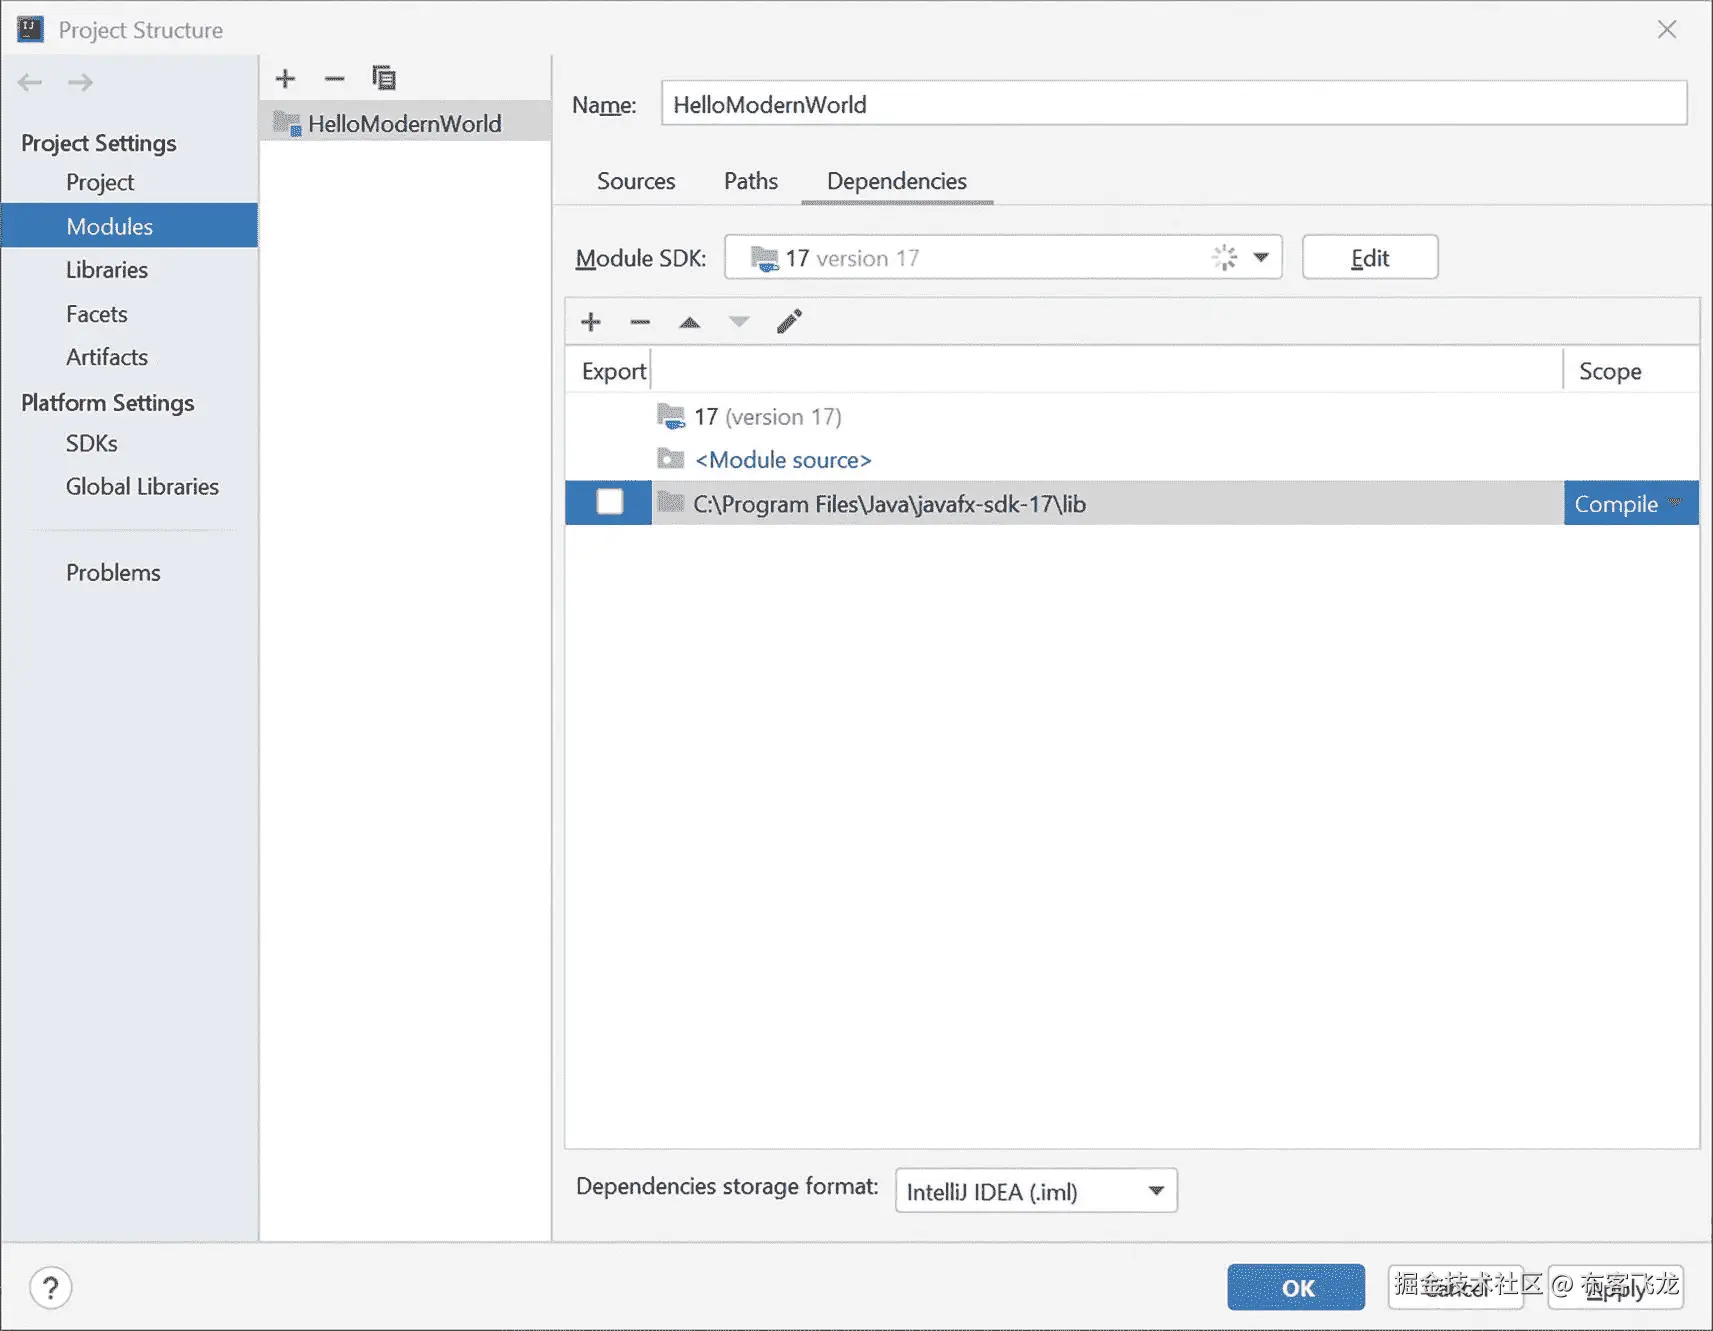The width and height of the screenshot is (1713, 1331).
Task: Select the 17 (version 17) SDK row
Action: click(1132, 417)
